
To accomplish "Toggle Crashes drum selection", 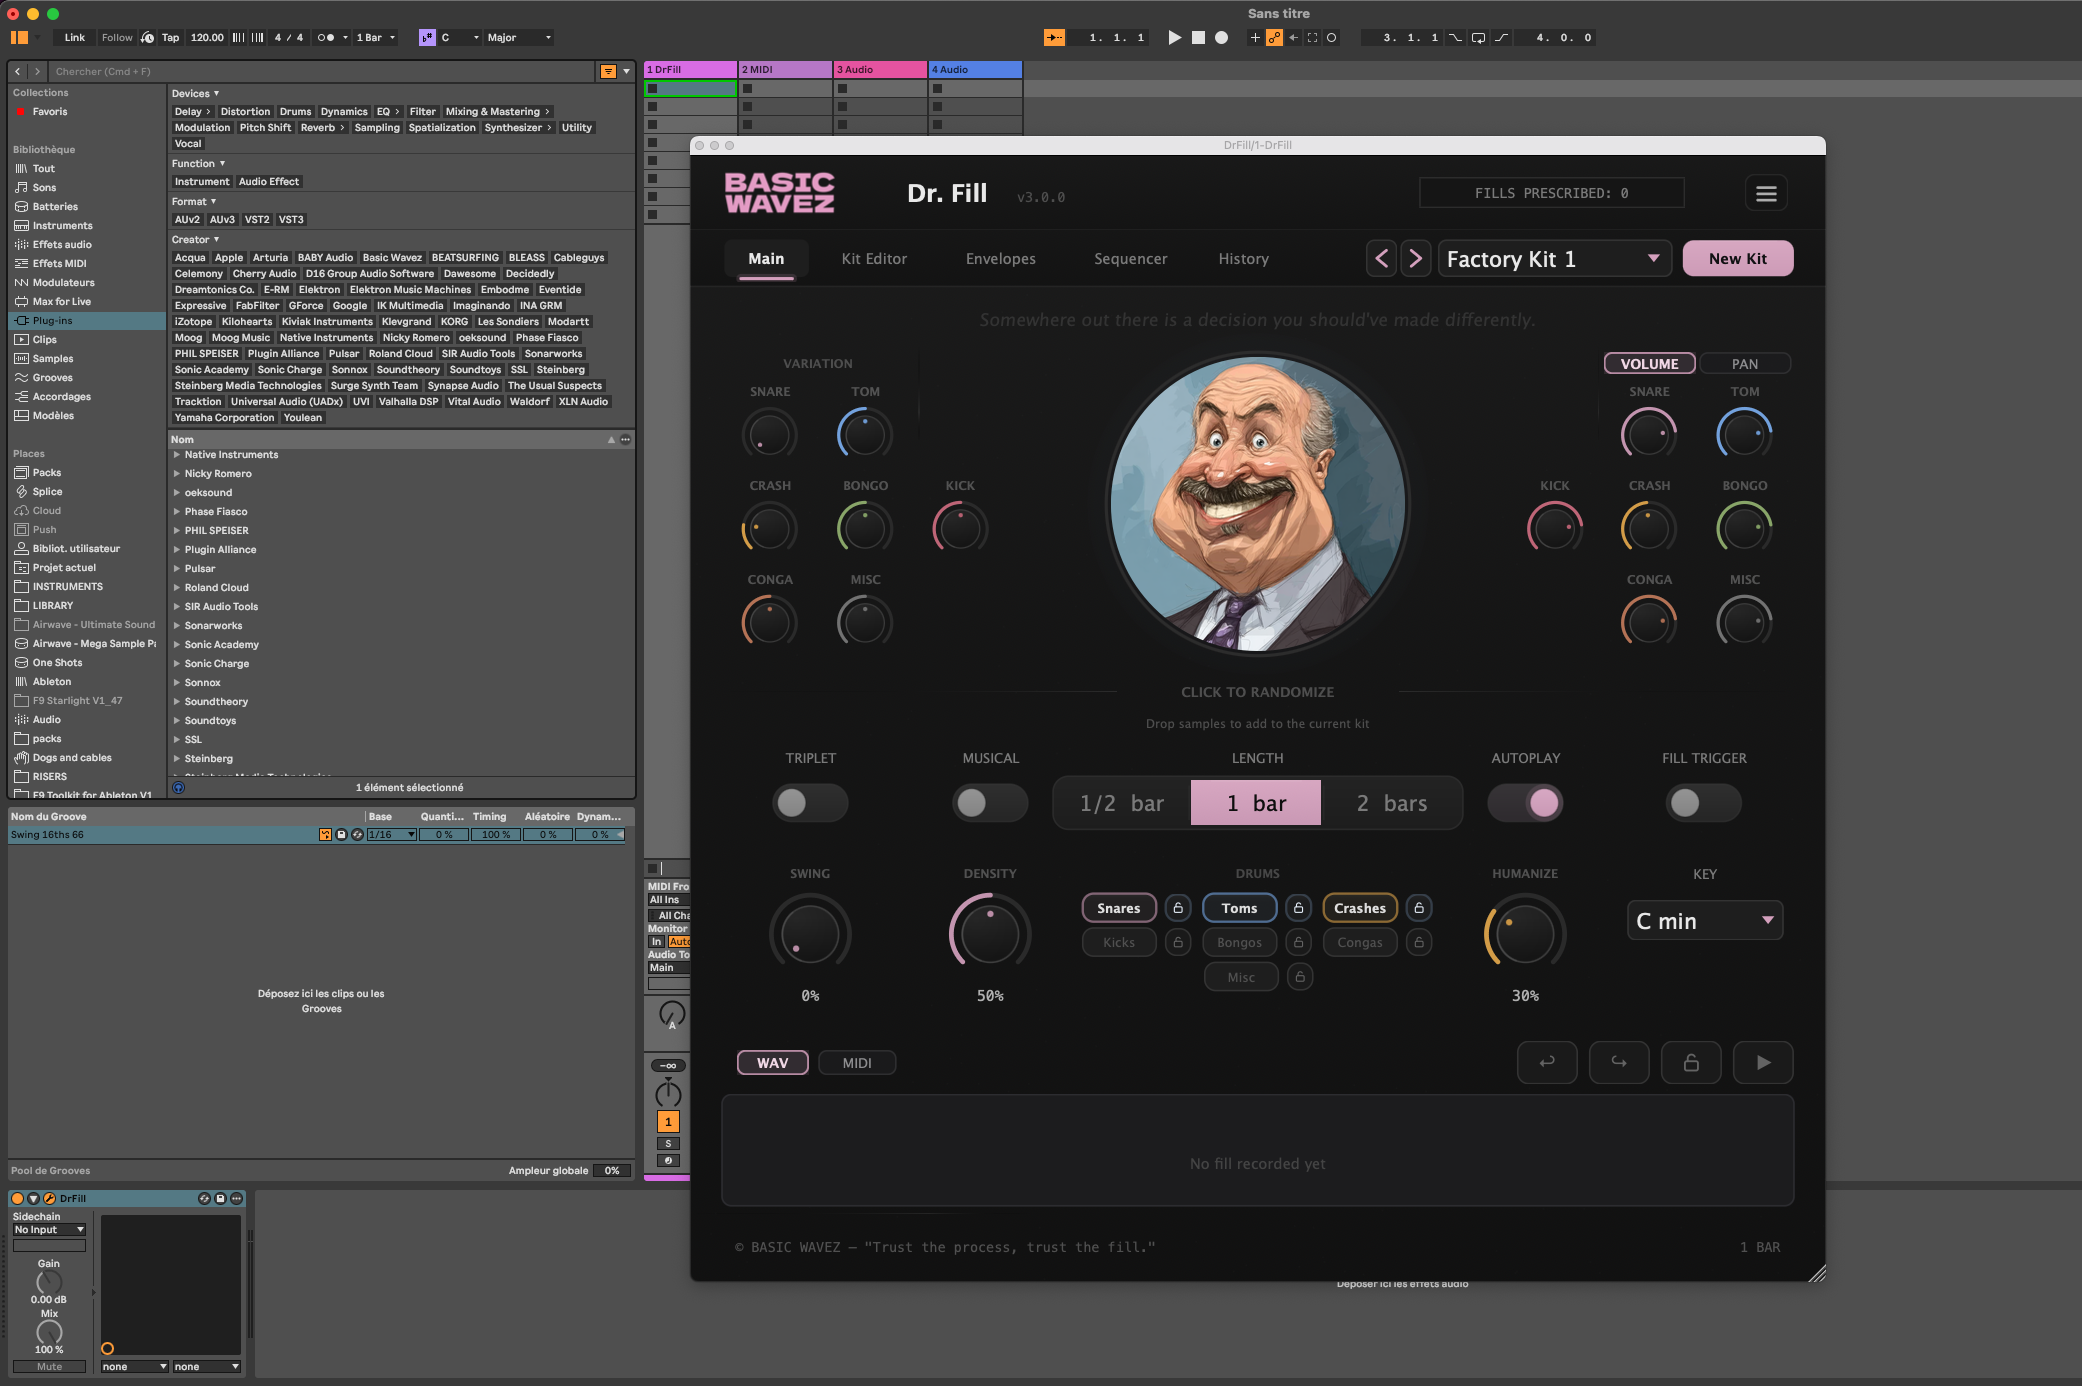I will click(x=1360, y=908).
